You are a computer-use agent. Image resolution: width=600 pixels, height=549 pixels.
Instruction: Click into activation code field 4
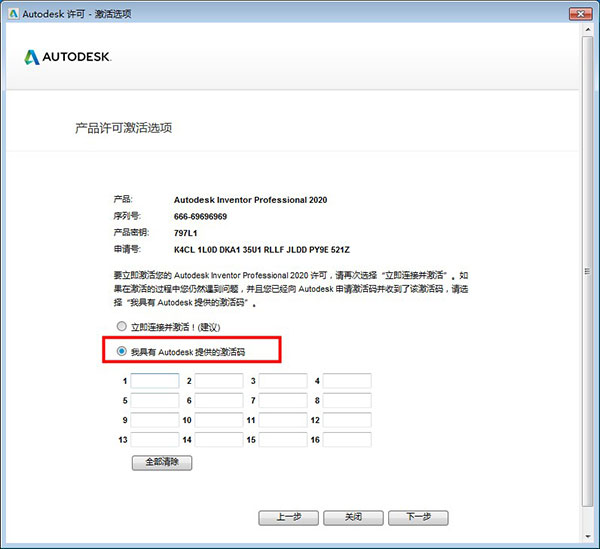pyautogui.click(x=347, y=381)
